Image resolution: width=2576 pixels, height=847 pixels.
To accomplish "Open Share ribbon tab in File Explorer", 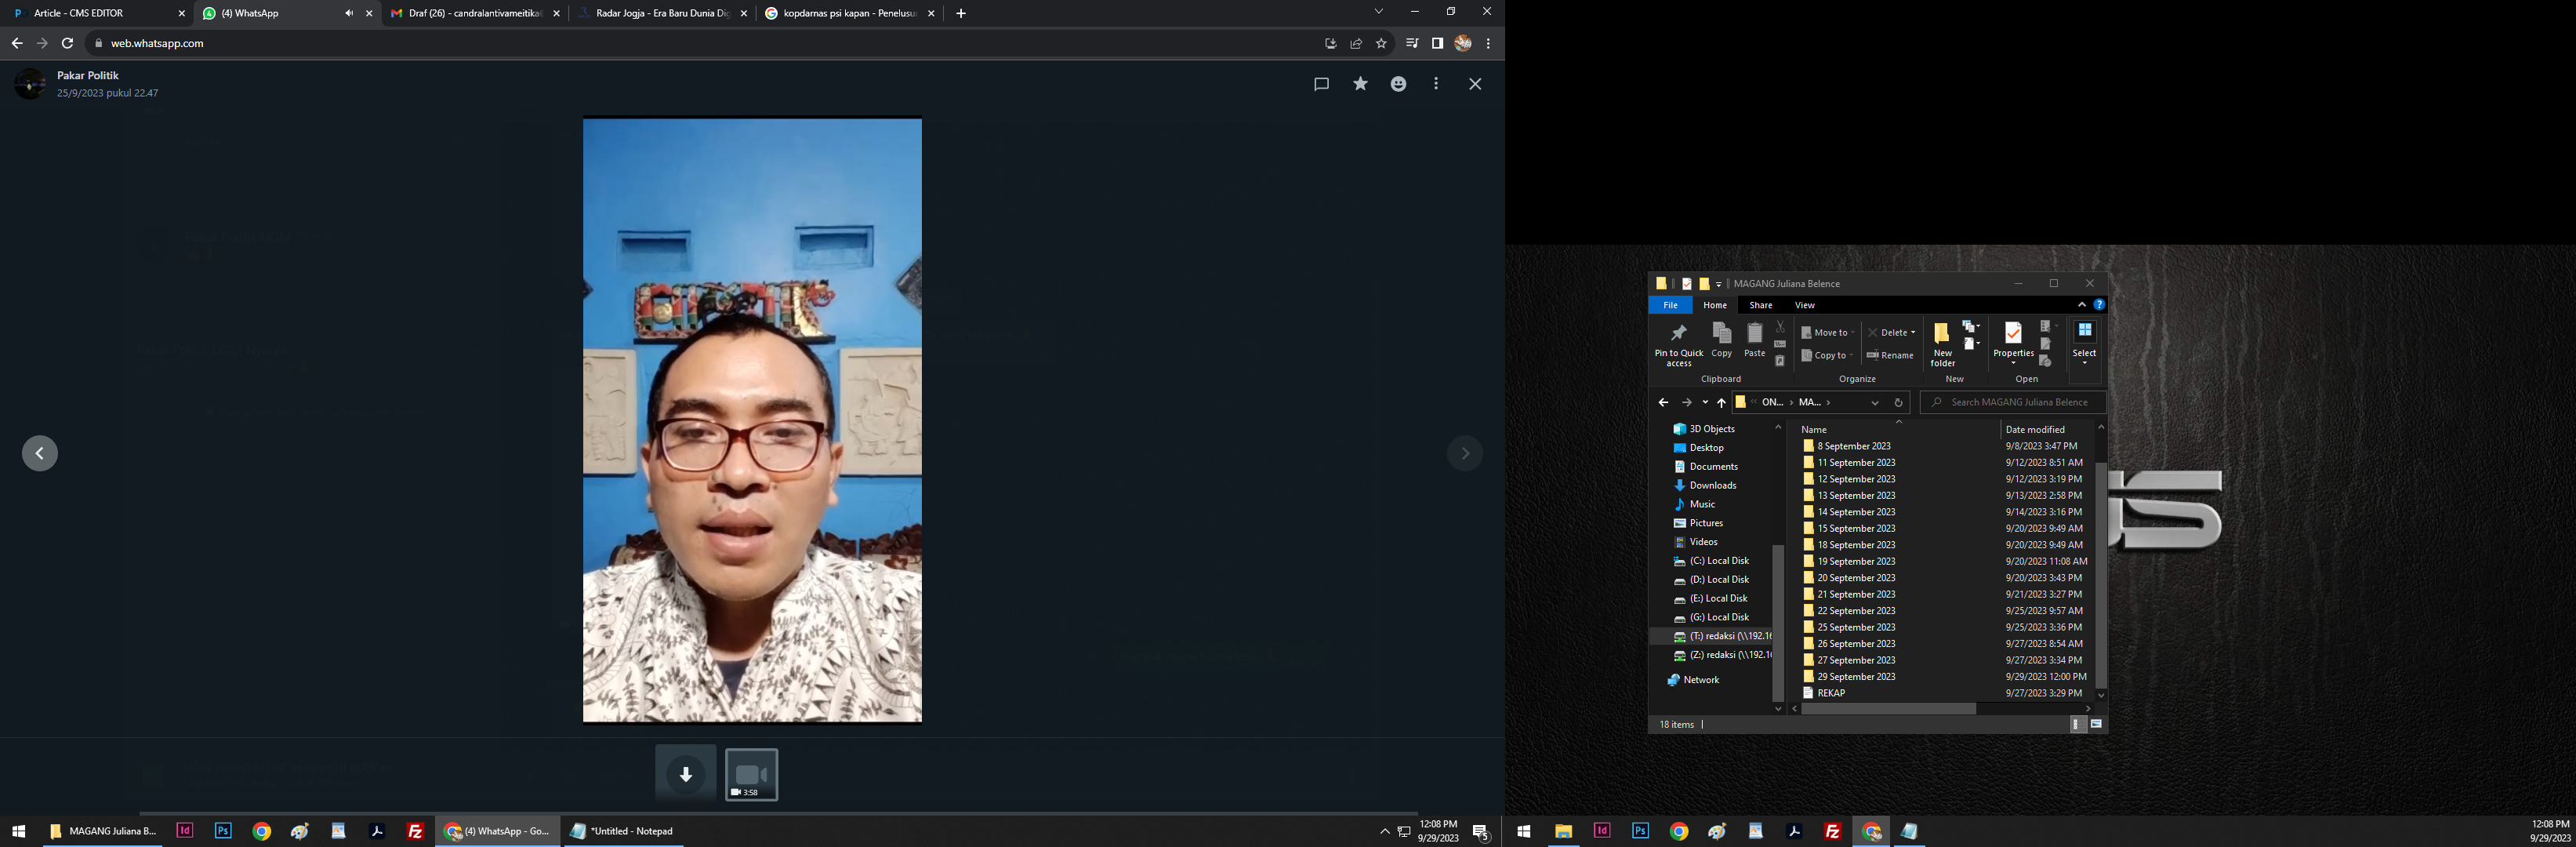I will click(1760, 305).
